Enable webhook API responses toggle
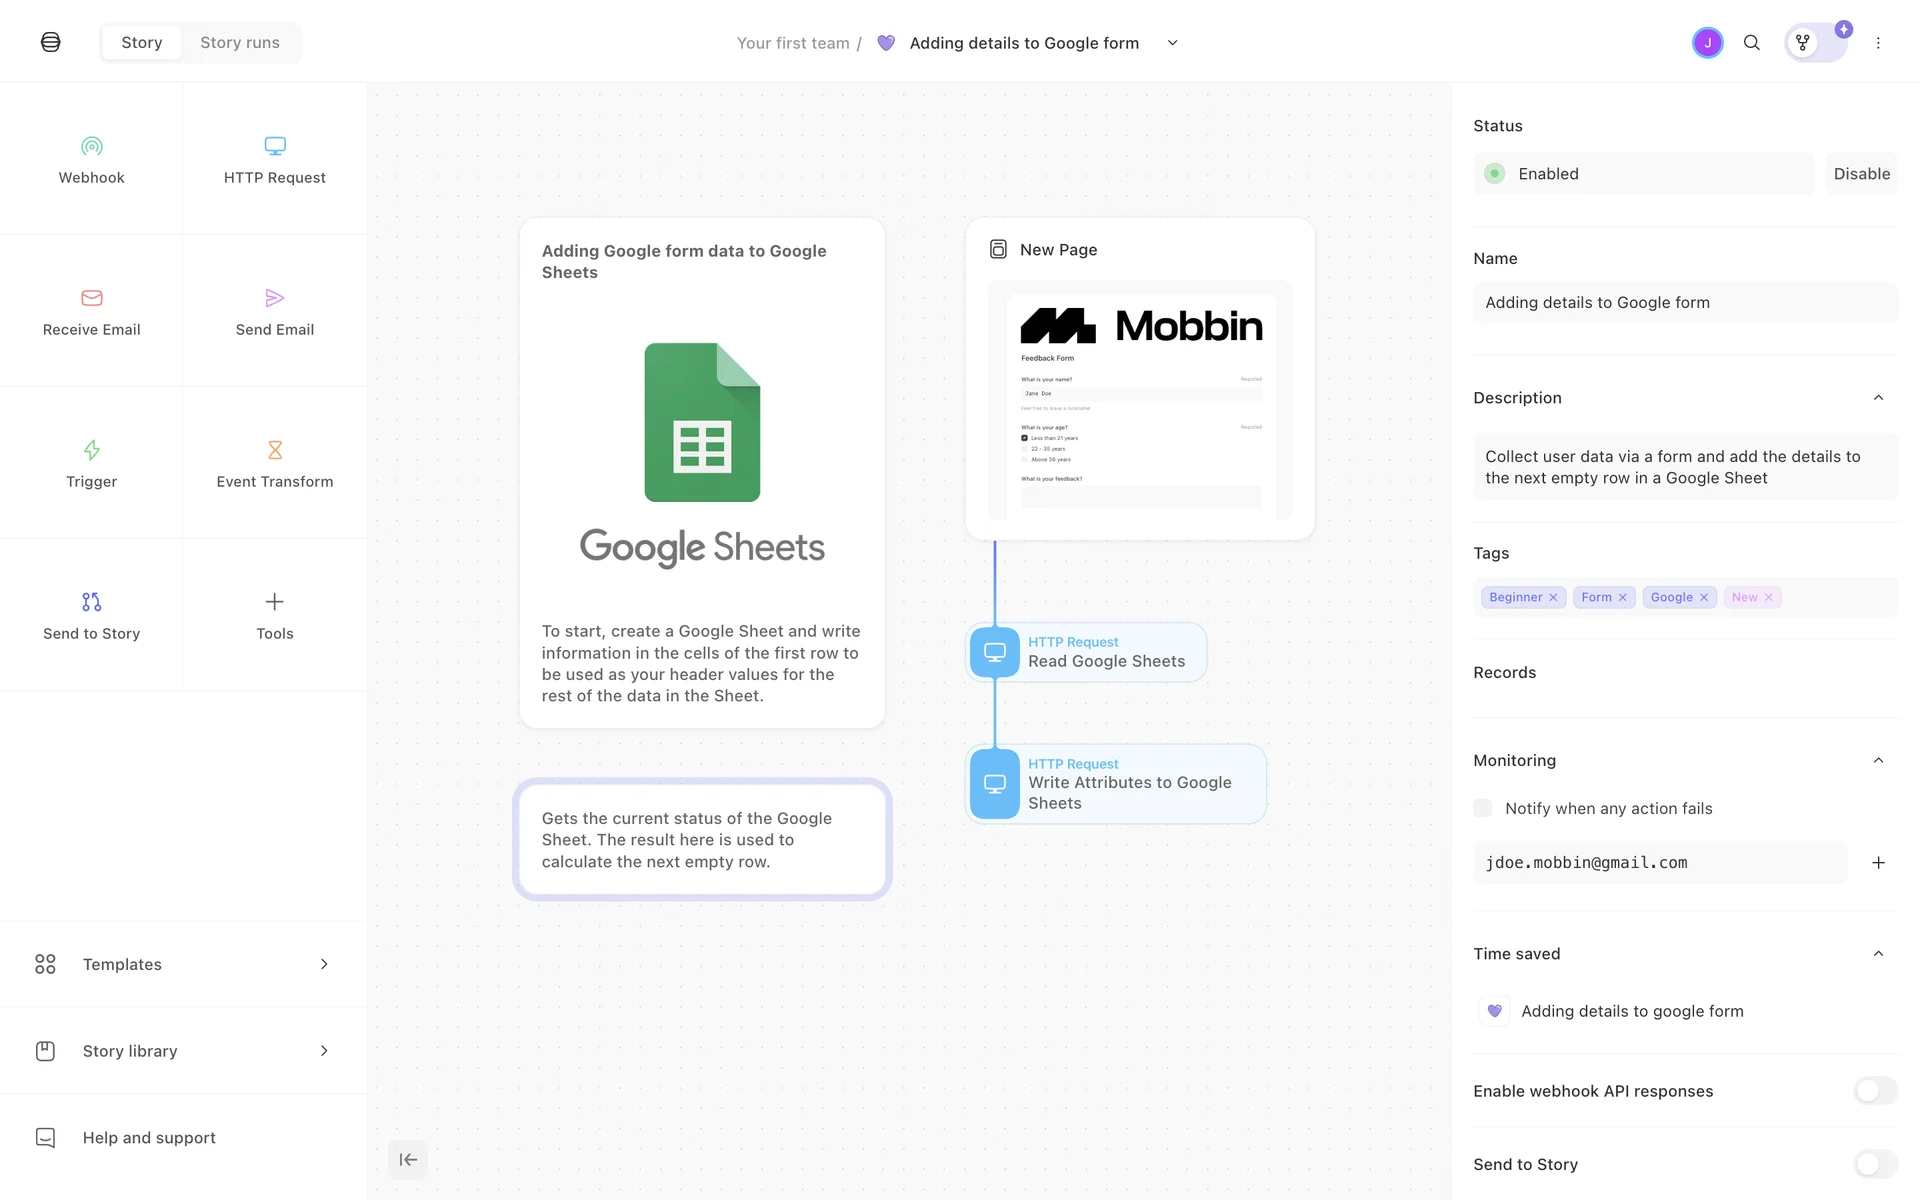 [1875, 1091]
